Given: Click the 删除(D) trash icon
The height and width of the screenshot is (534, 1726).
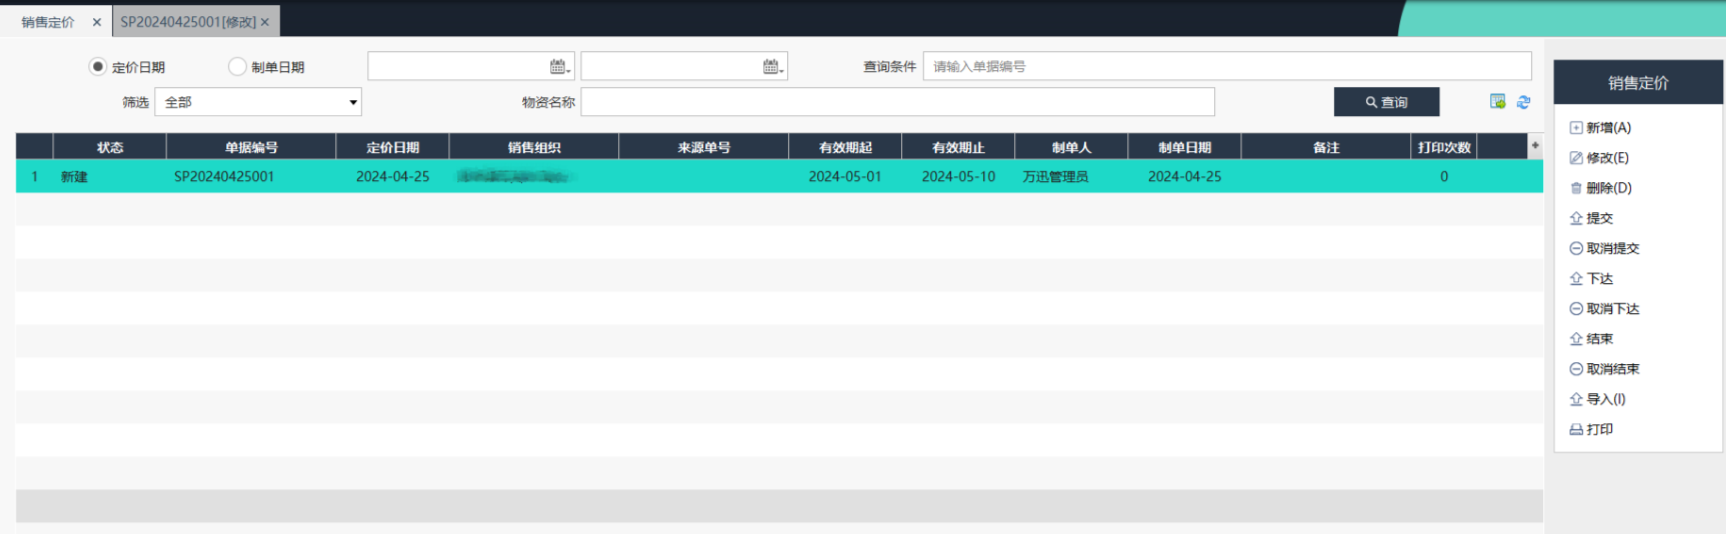Looking at the screenshot, I should click(1576, 188).
